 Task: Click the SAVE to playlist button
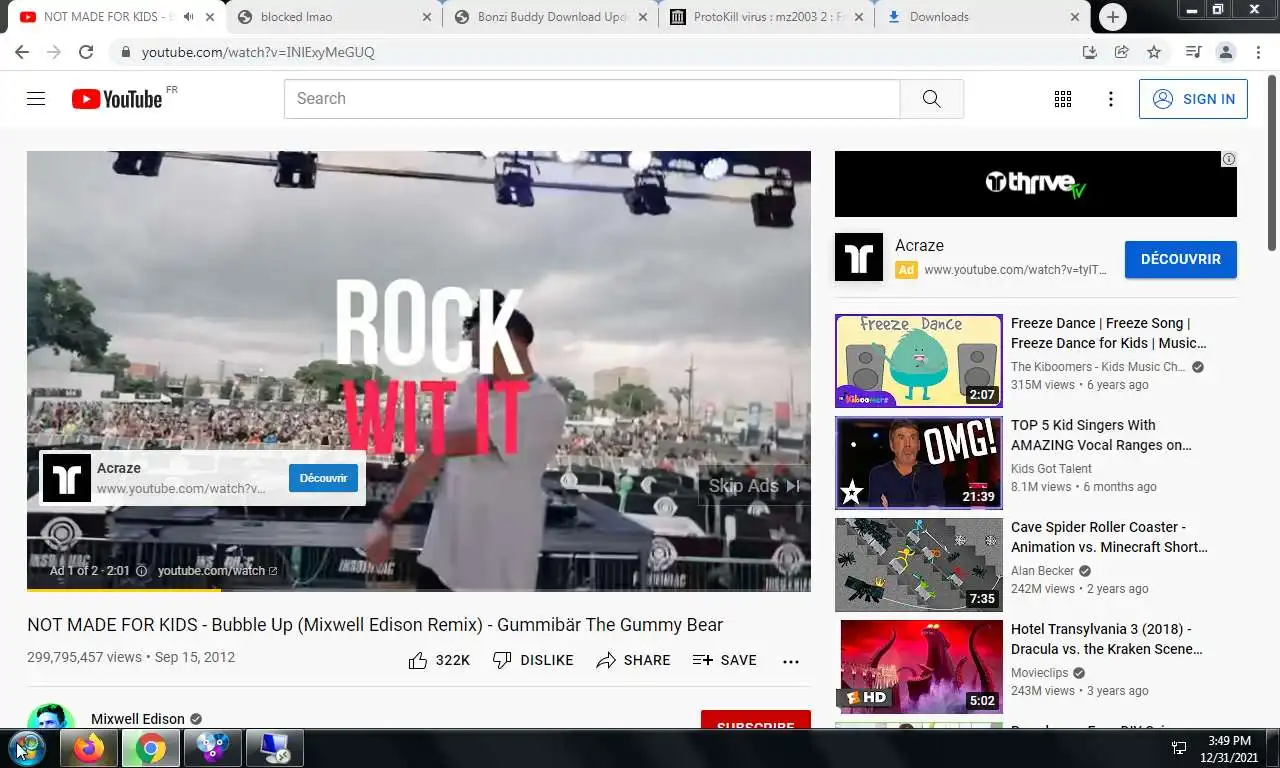[724, 660]
